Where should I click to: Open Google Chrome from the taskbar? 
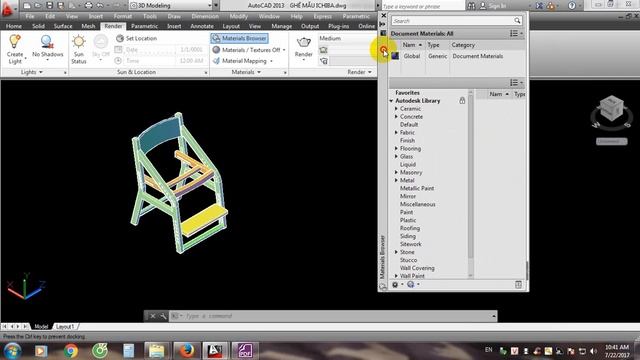[71, 351]
